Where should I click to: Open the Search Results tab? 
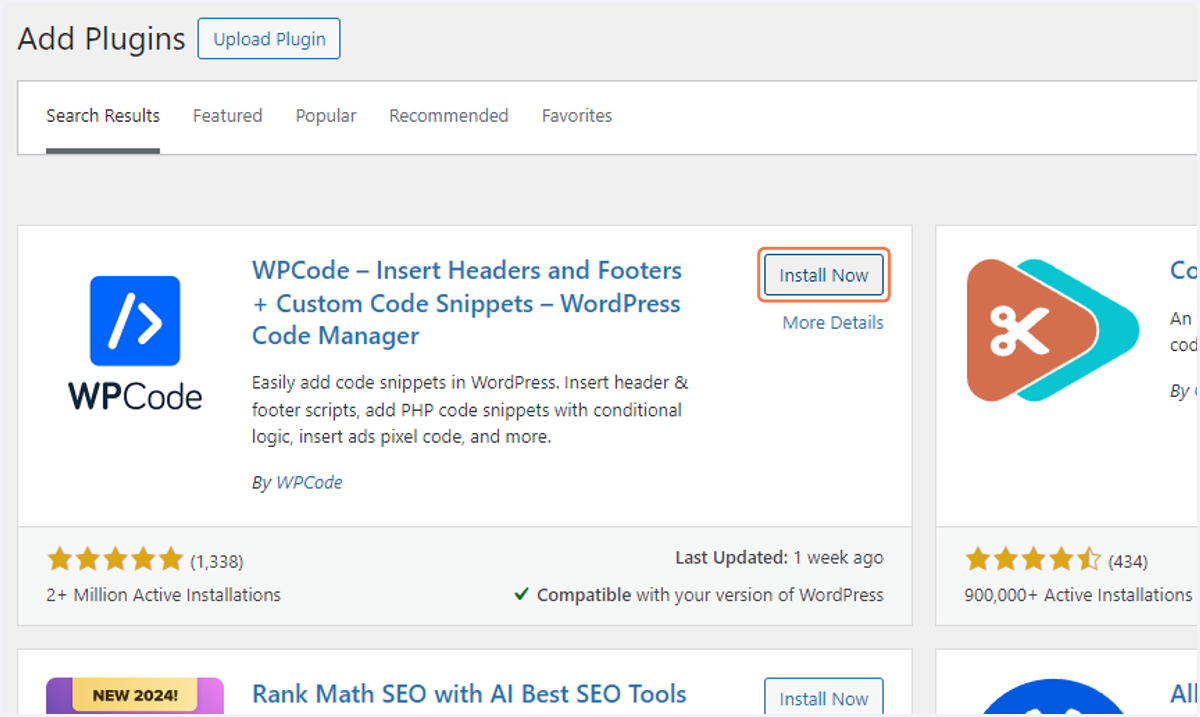103,116
